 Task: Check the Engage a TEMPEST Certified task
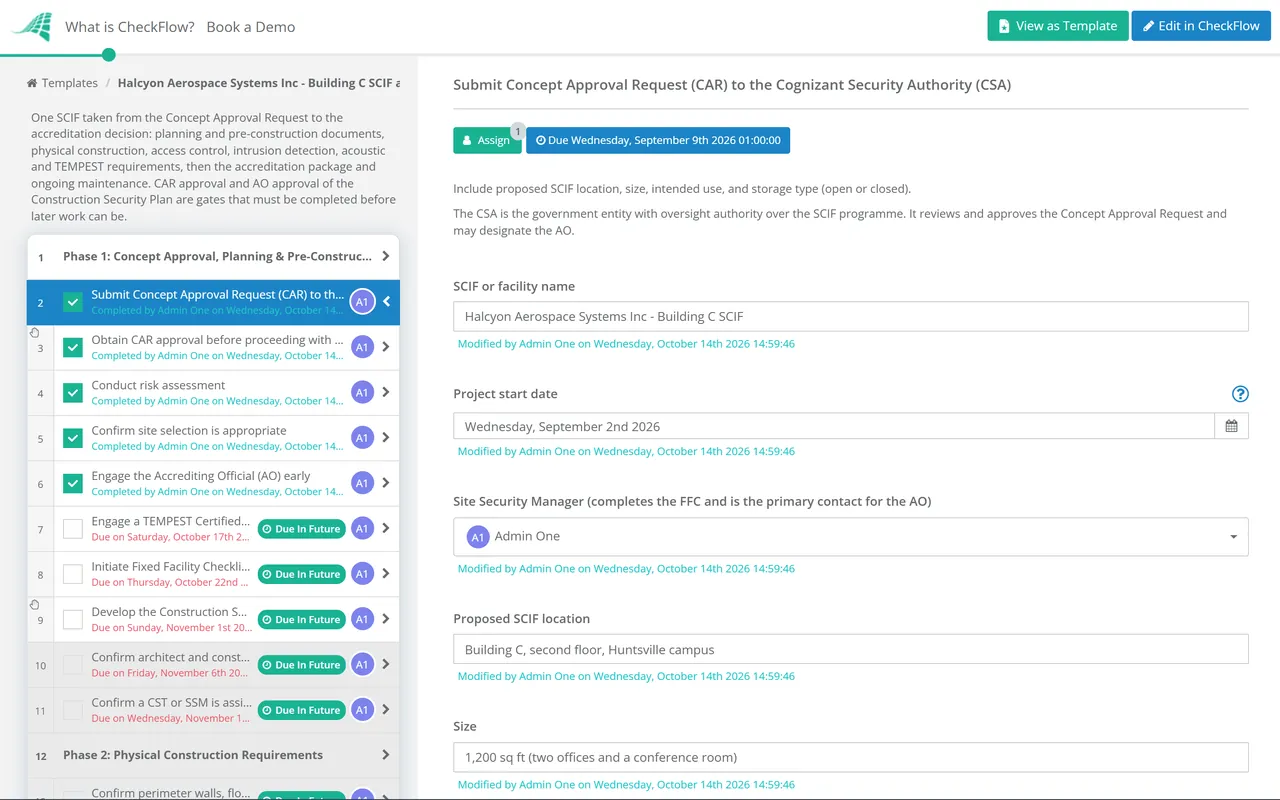[x=73, y=529]
